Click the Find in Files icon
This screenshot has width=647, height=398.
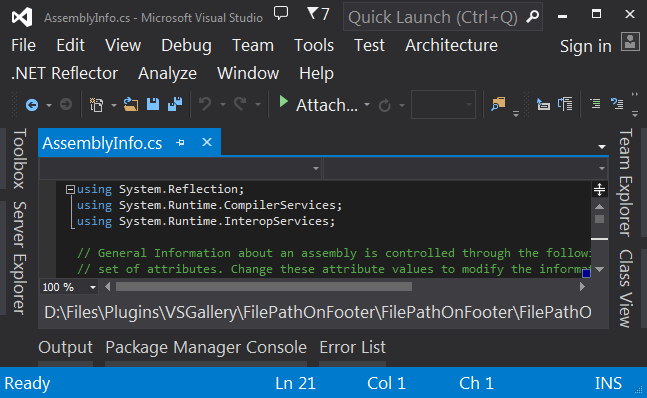coord(498,104)
